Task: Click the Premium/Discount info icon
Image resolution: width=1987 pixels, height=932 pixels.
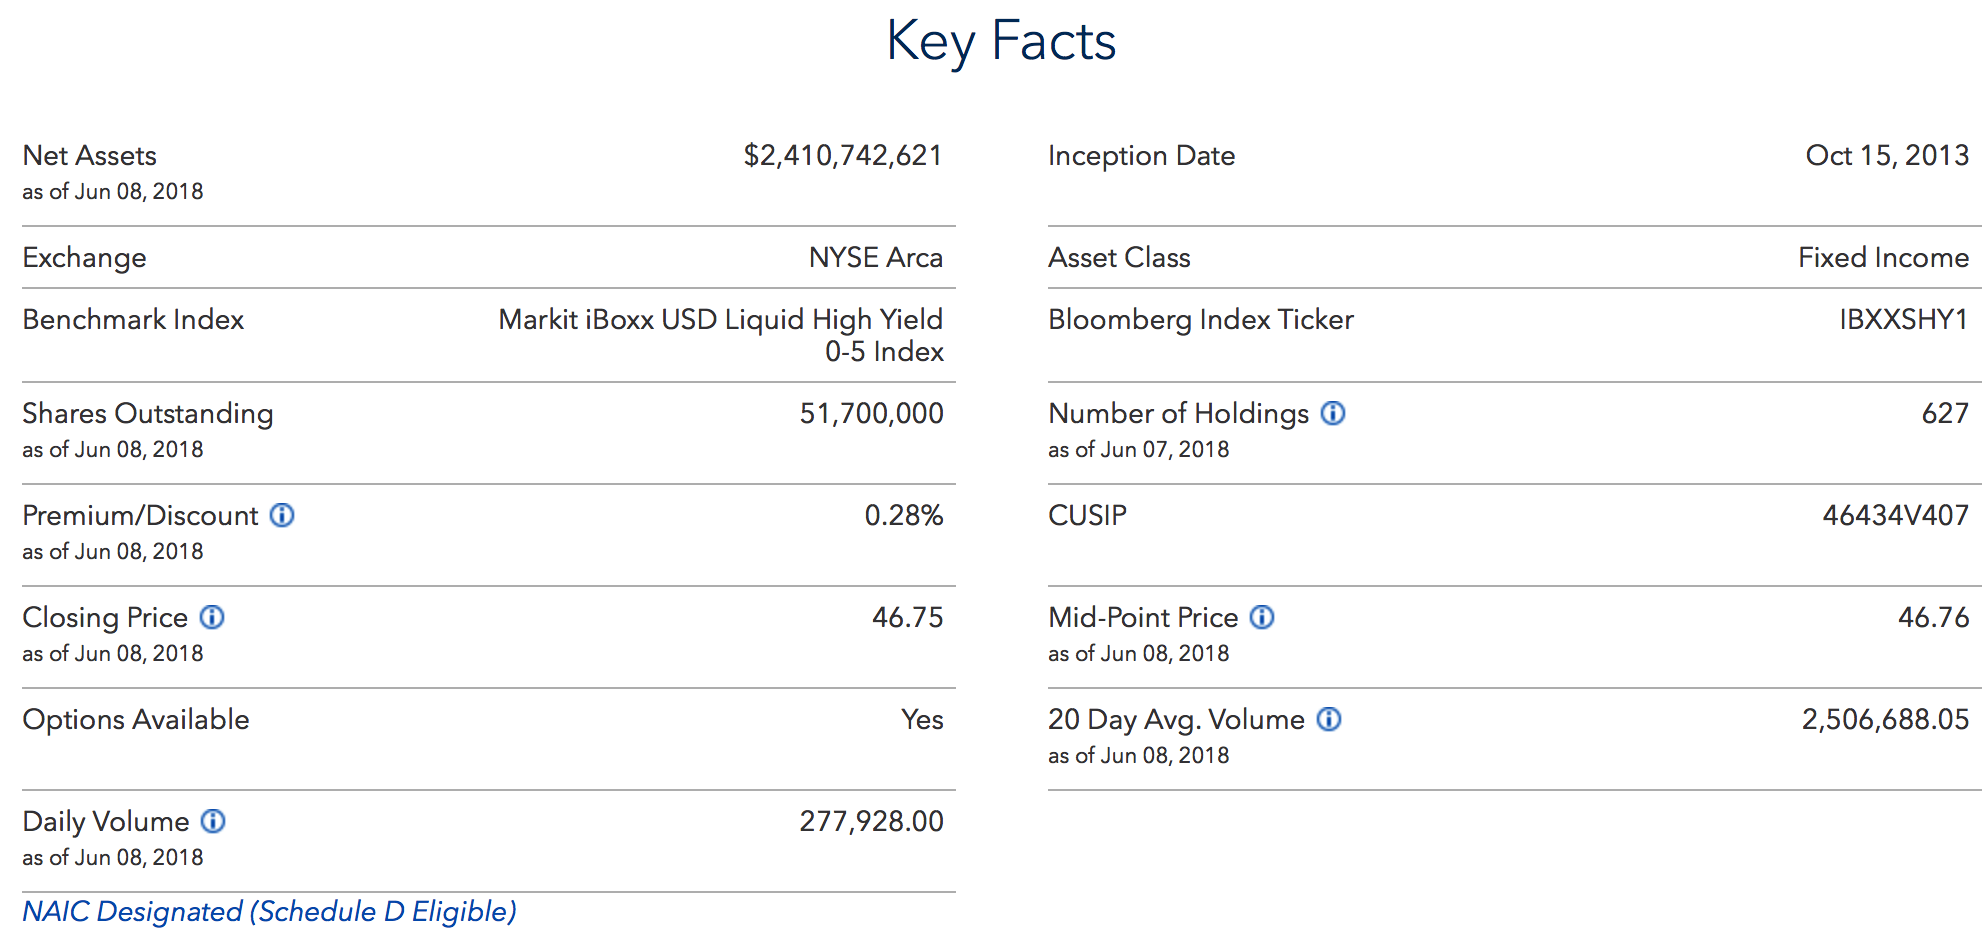Action: click(283, 515)
